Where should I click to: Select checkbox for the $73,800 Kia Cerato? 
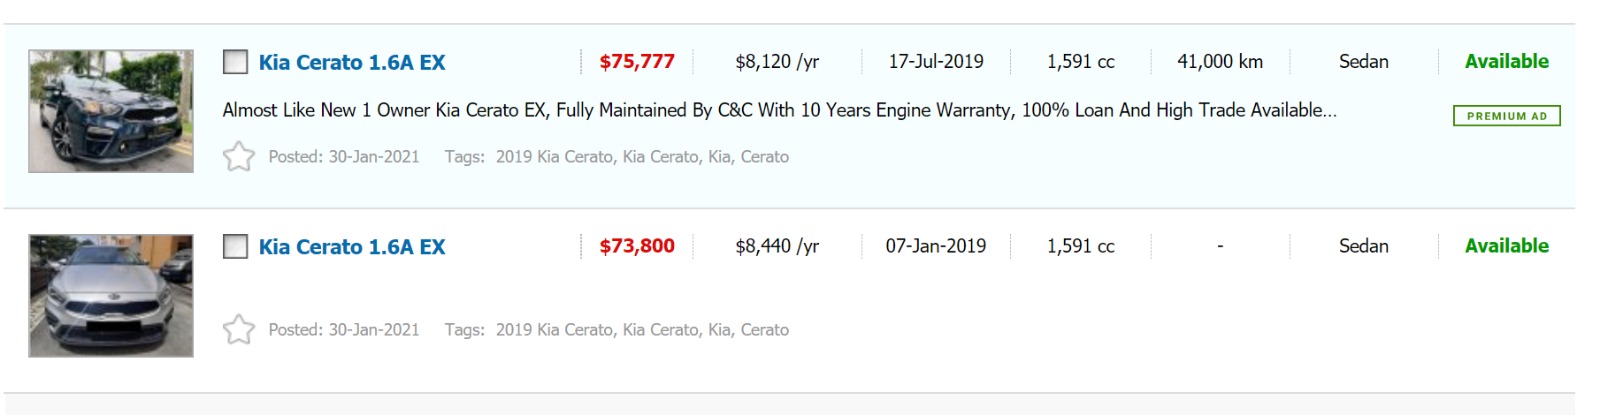point(235,246)
